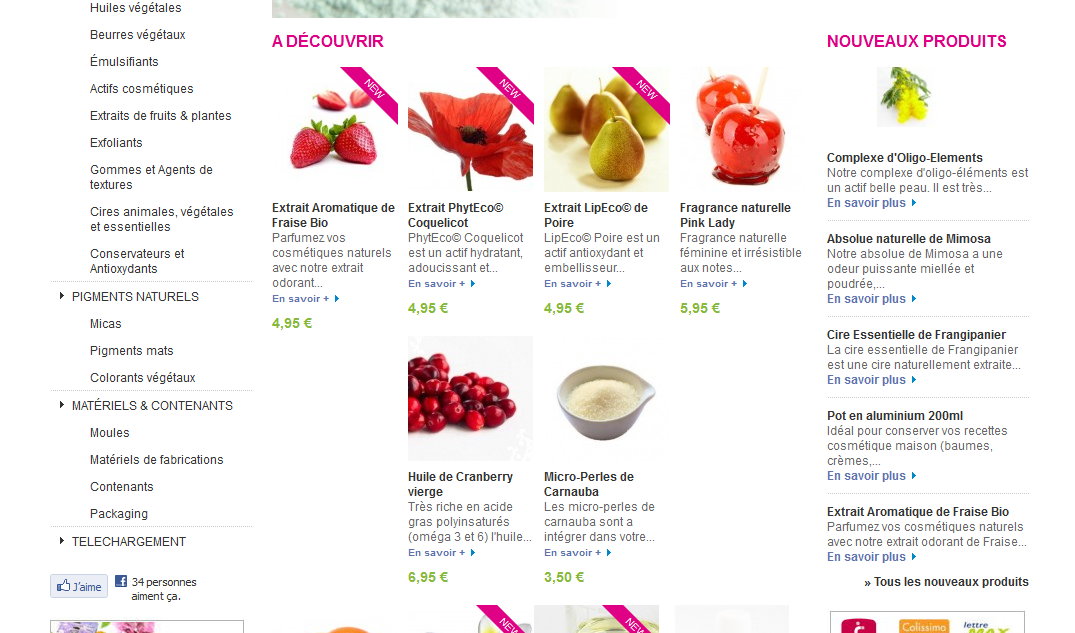Image resolution: width=1075 pixels, height=633 pixels.
Task: Click 'Tous les nouveaux produits' link
Action: (946, 582)
